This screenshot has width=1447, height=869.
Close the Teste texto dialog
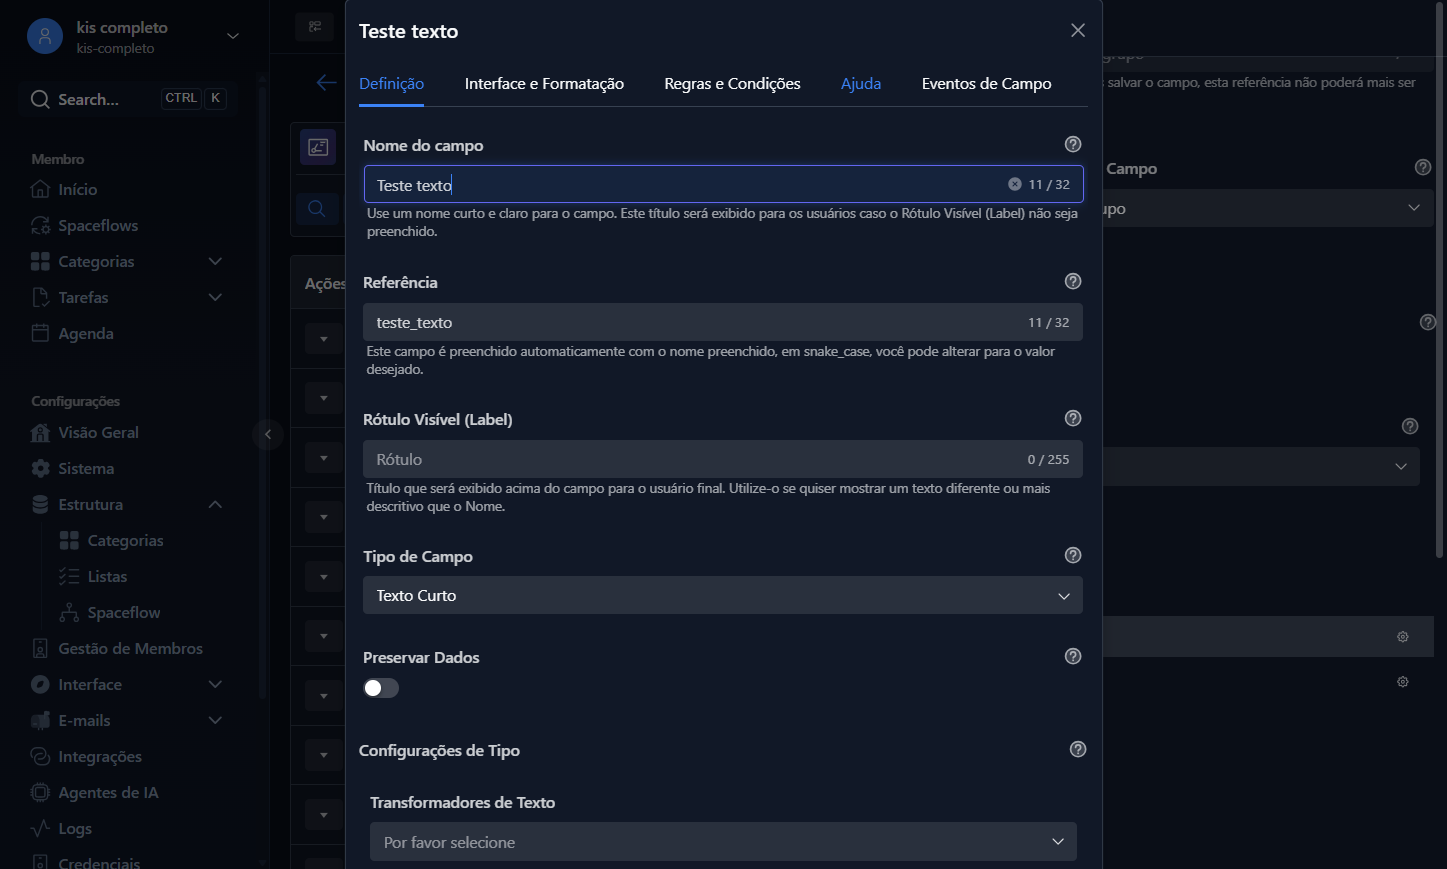click(1078, 30)
